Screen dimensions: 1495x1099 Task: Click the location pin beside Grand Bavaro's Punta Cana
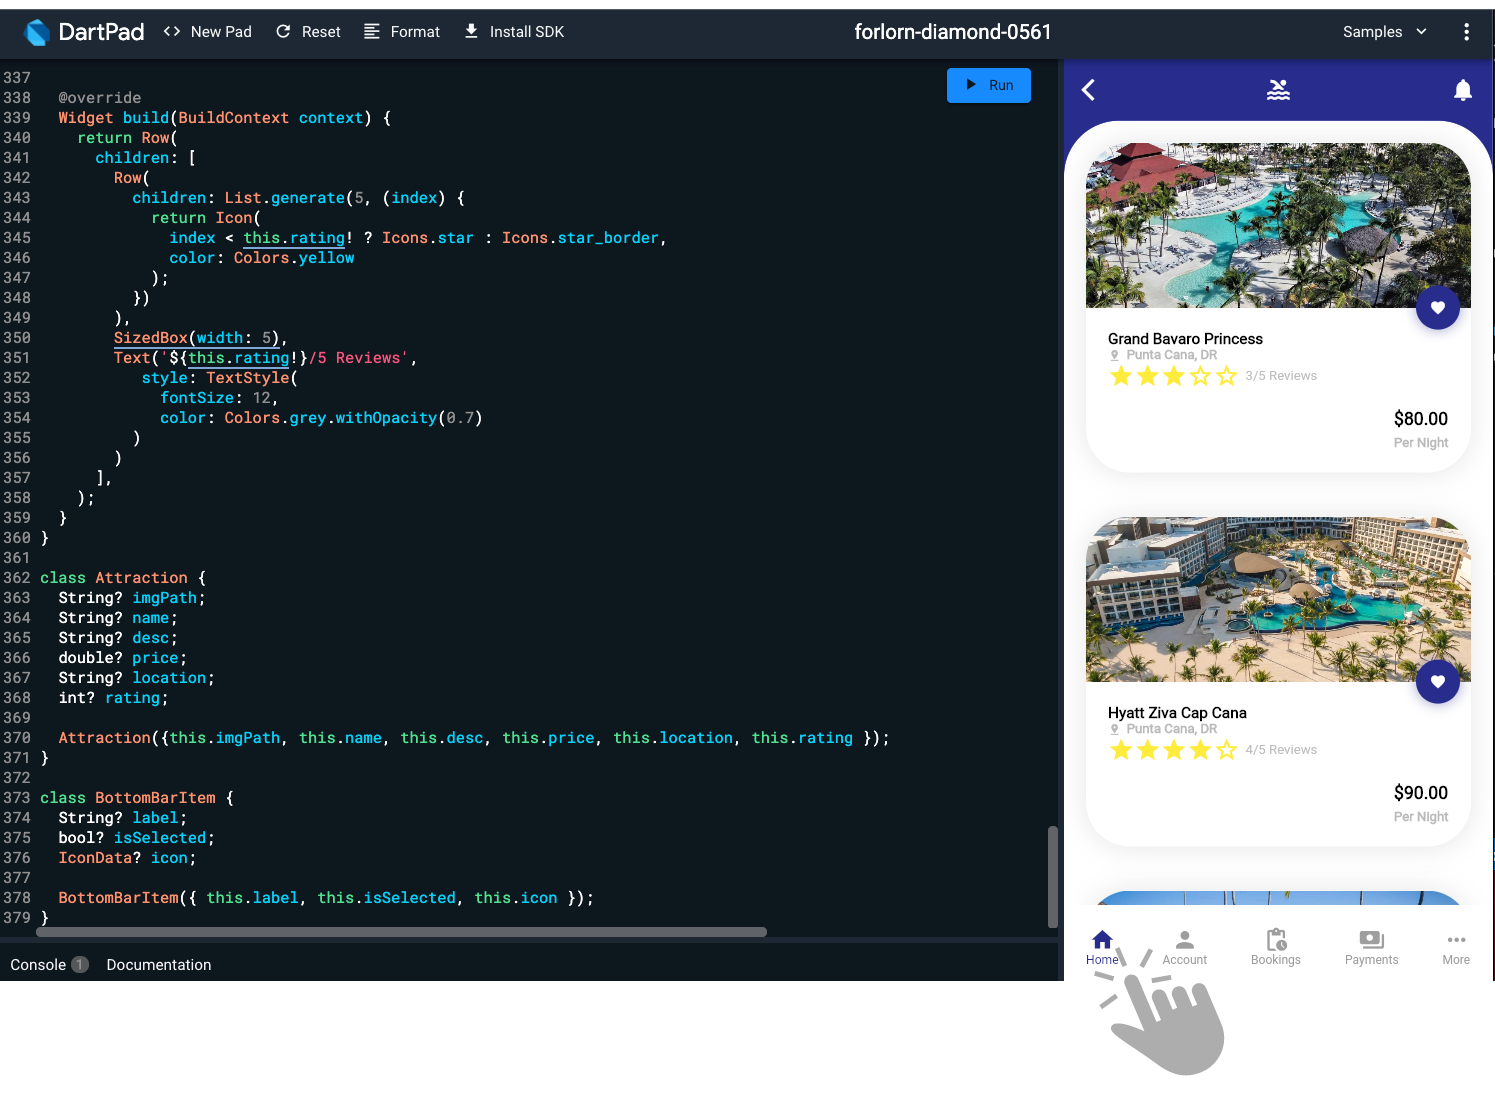coord(1114,355)
